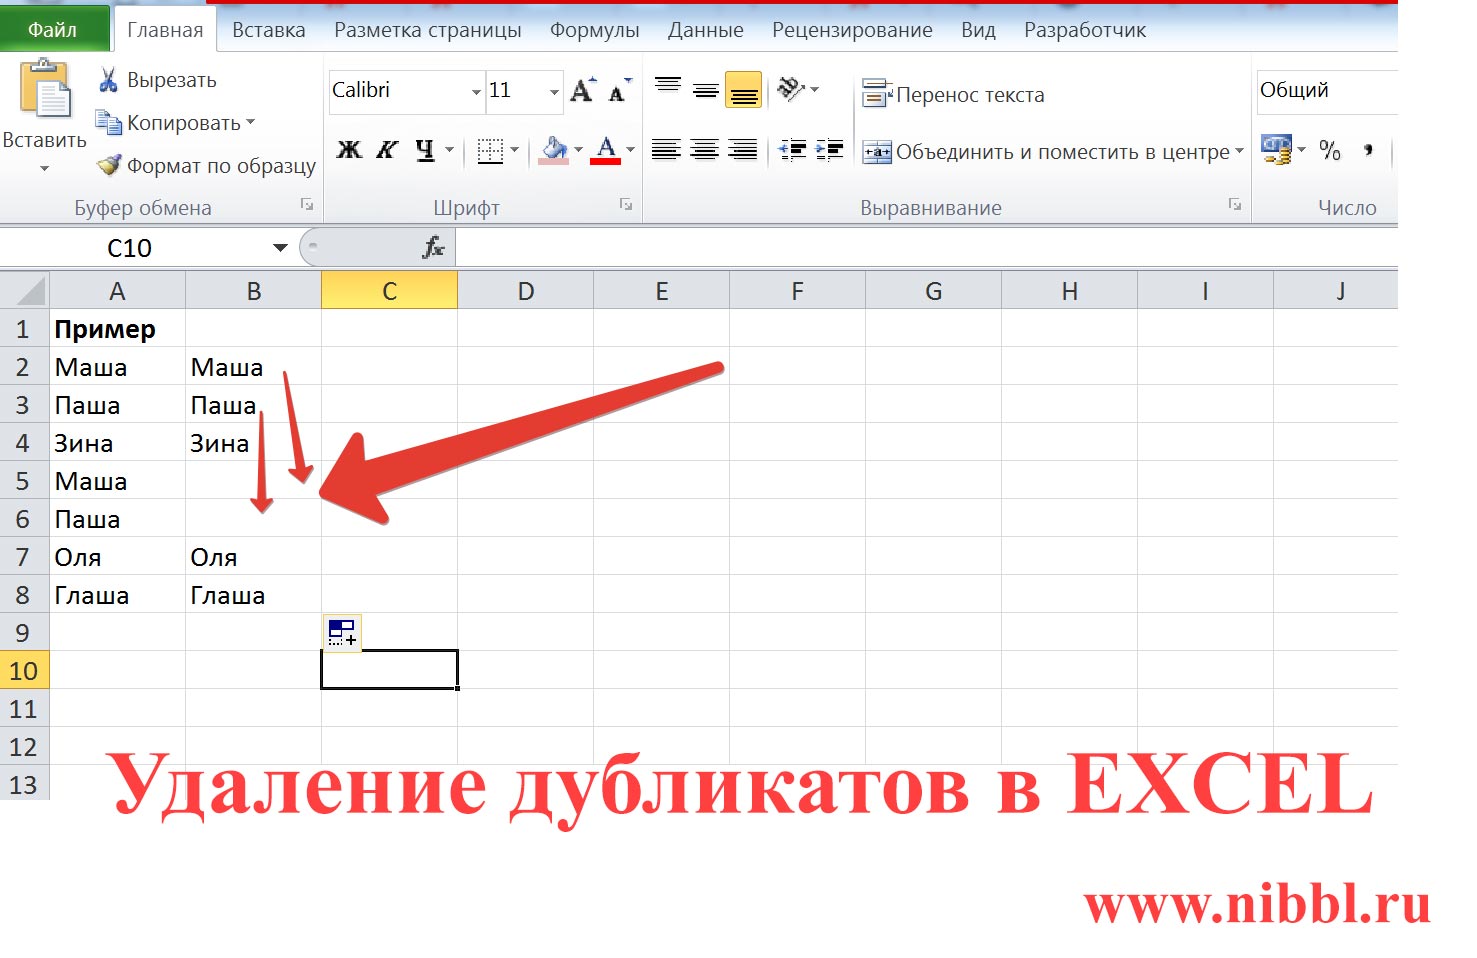Click the Copy (Копировать) button

pyautogui.click(x=175, y=123)
